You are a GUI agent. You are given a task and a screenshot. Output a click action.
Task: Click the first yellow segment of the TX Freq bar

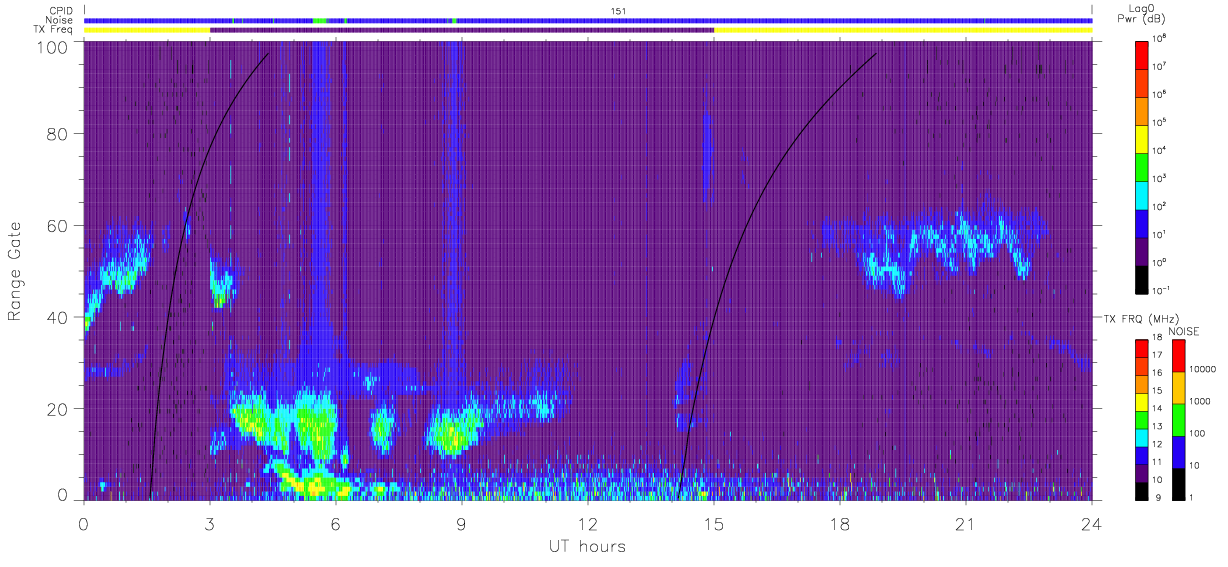(x=147, y=30)
